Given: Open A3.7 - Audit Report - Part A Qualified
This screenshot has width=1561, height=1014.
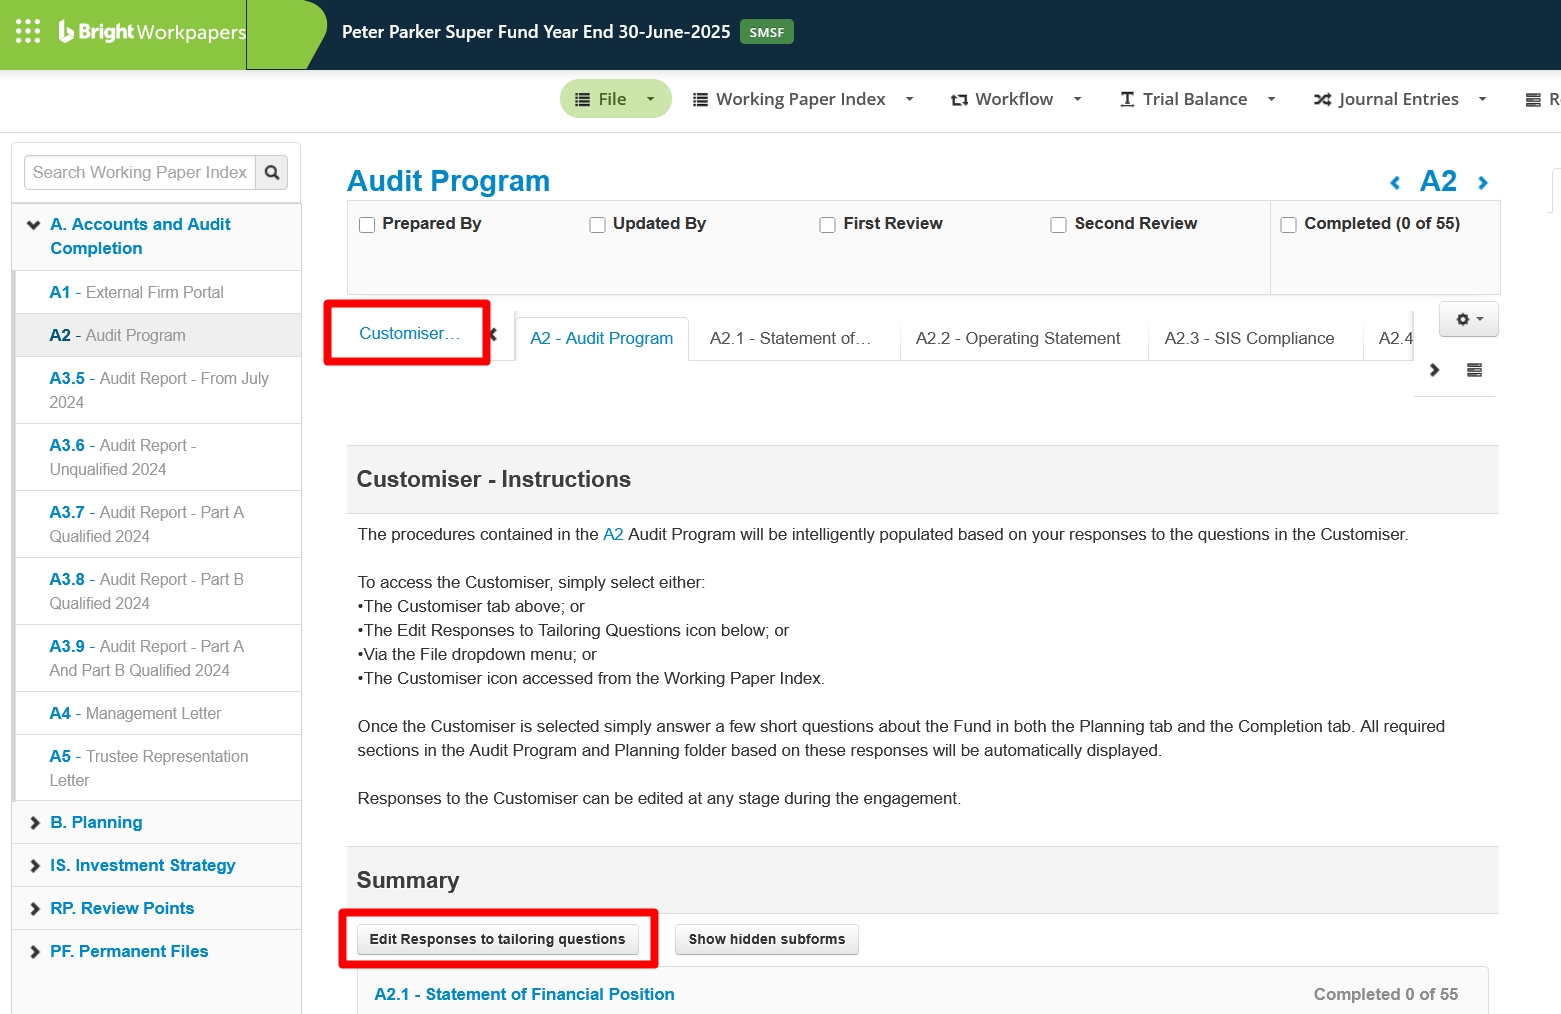Looking at the screenshot, I should 158,524.
